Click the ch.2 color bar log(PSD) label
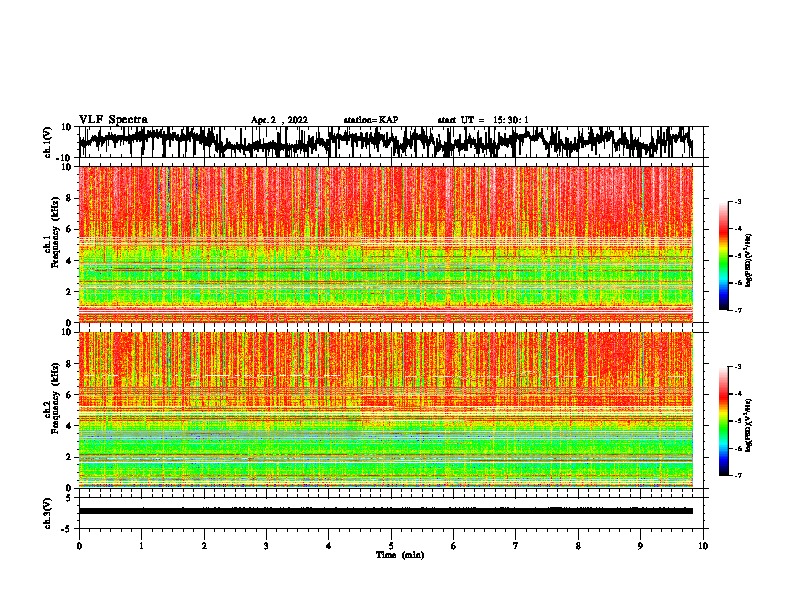 tap(749, 426)
